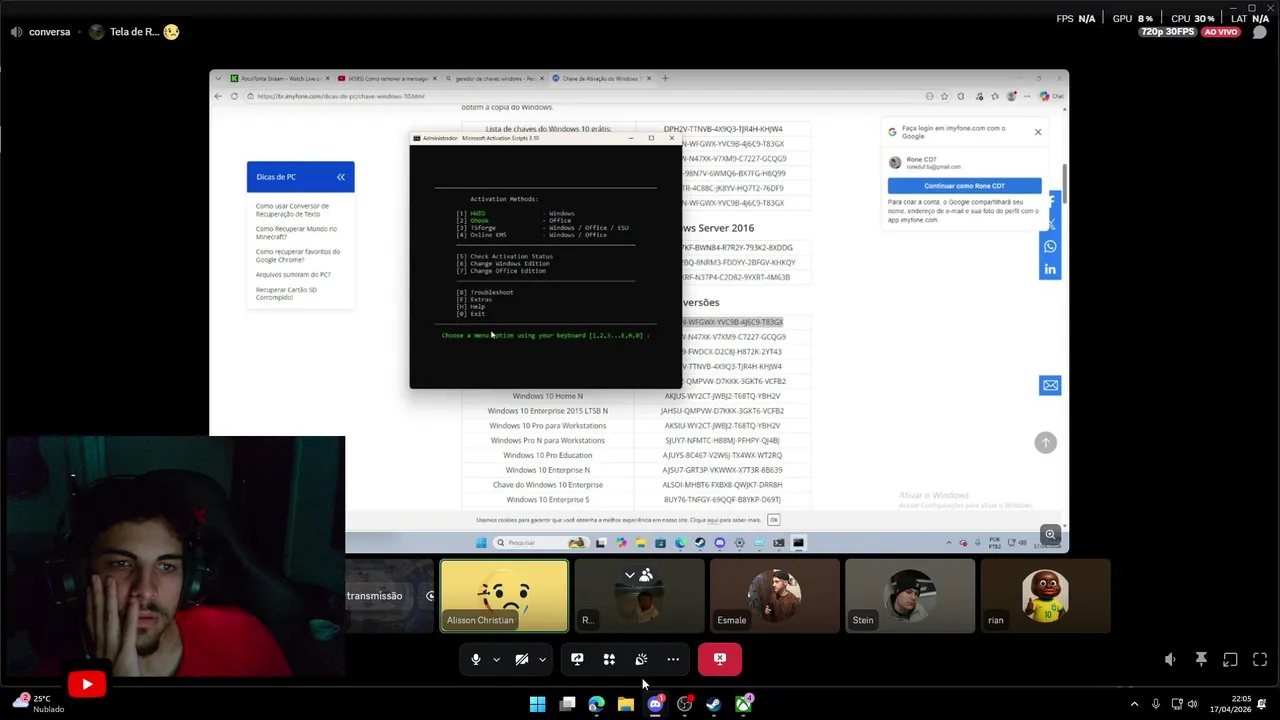This screenshot has height=720, width=1280.
Task: Open the Windows Start menu
Action: (x=537, y=704)
